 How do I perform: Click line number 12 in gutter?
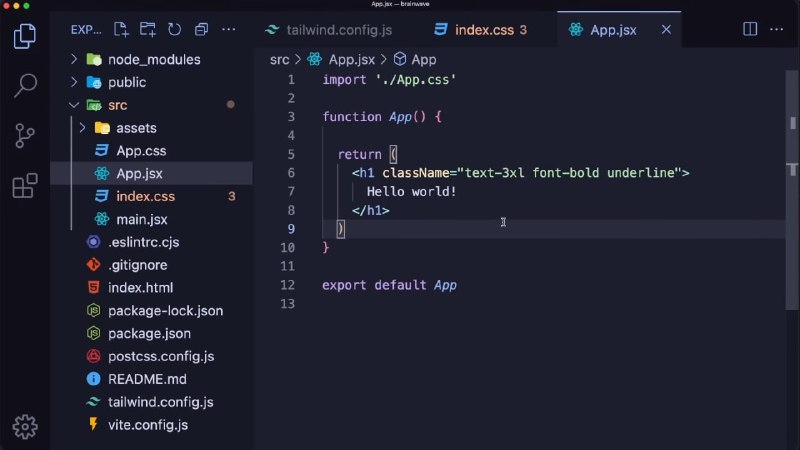click(288, 285)
